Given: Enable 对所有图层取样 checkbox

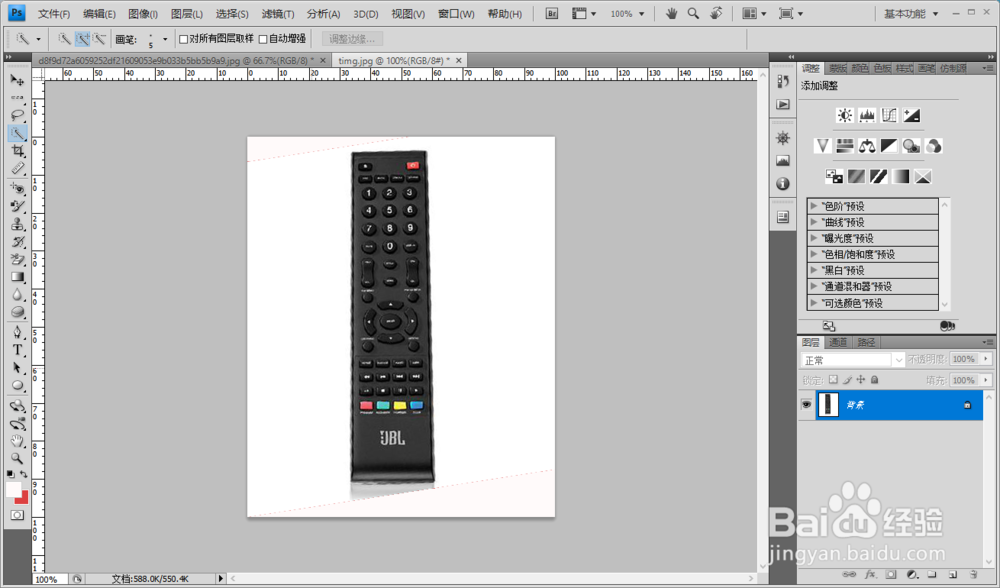Looking at the screenshot, I should point(184,40).
